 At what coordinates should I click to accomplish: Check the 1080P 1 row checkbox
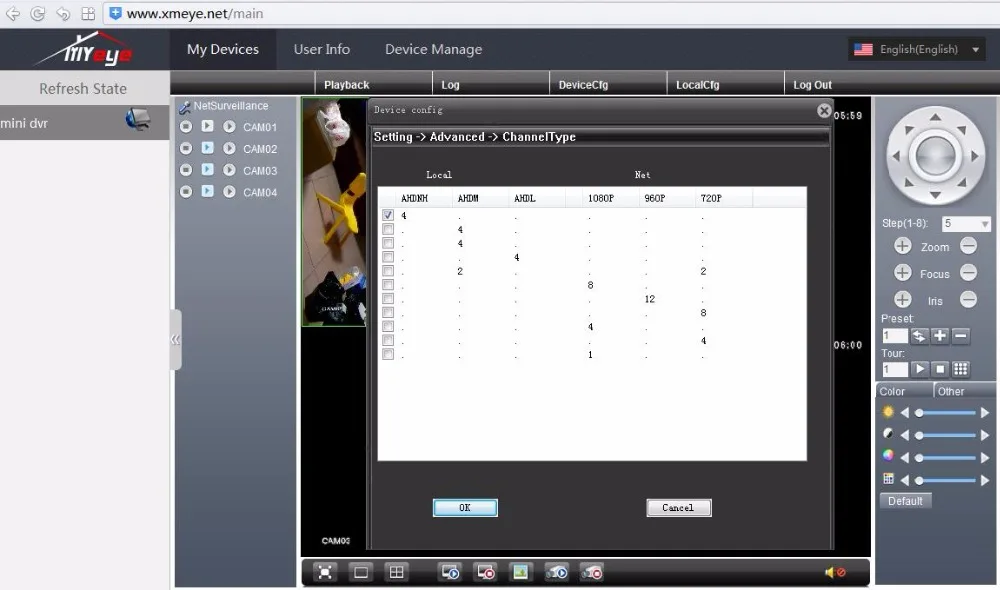388,354
